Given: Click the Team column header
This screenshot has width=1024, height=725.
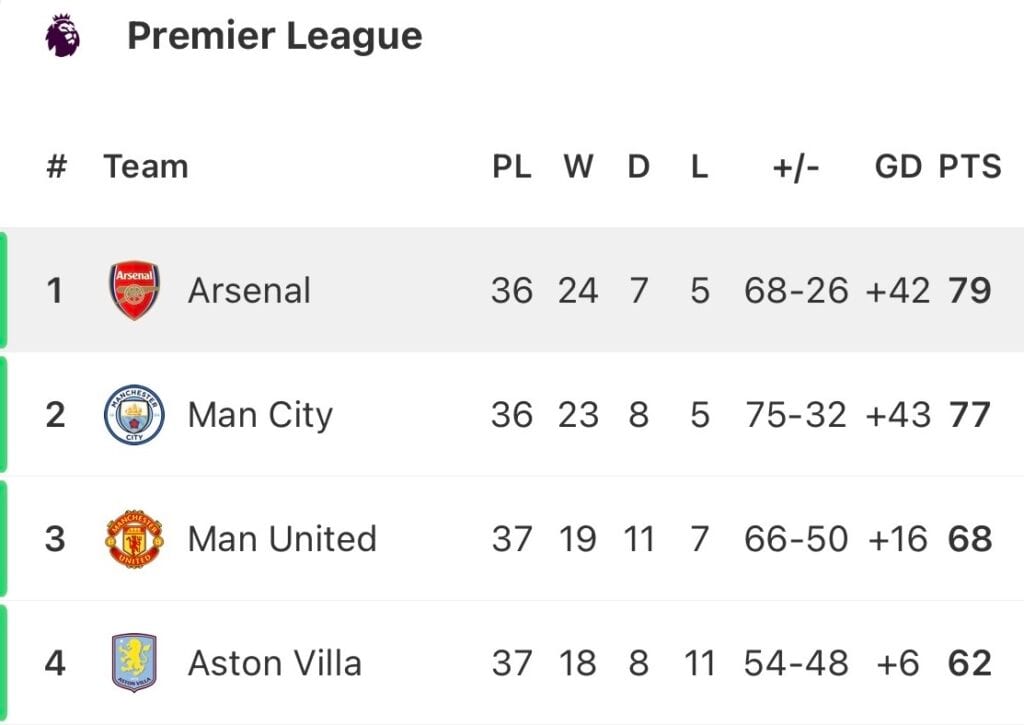Looking at the screenshot, I should [x=146, y=167].
